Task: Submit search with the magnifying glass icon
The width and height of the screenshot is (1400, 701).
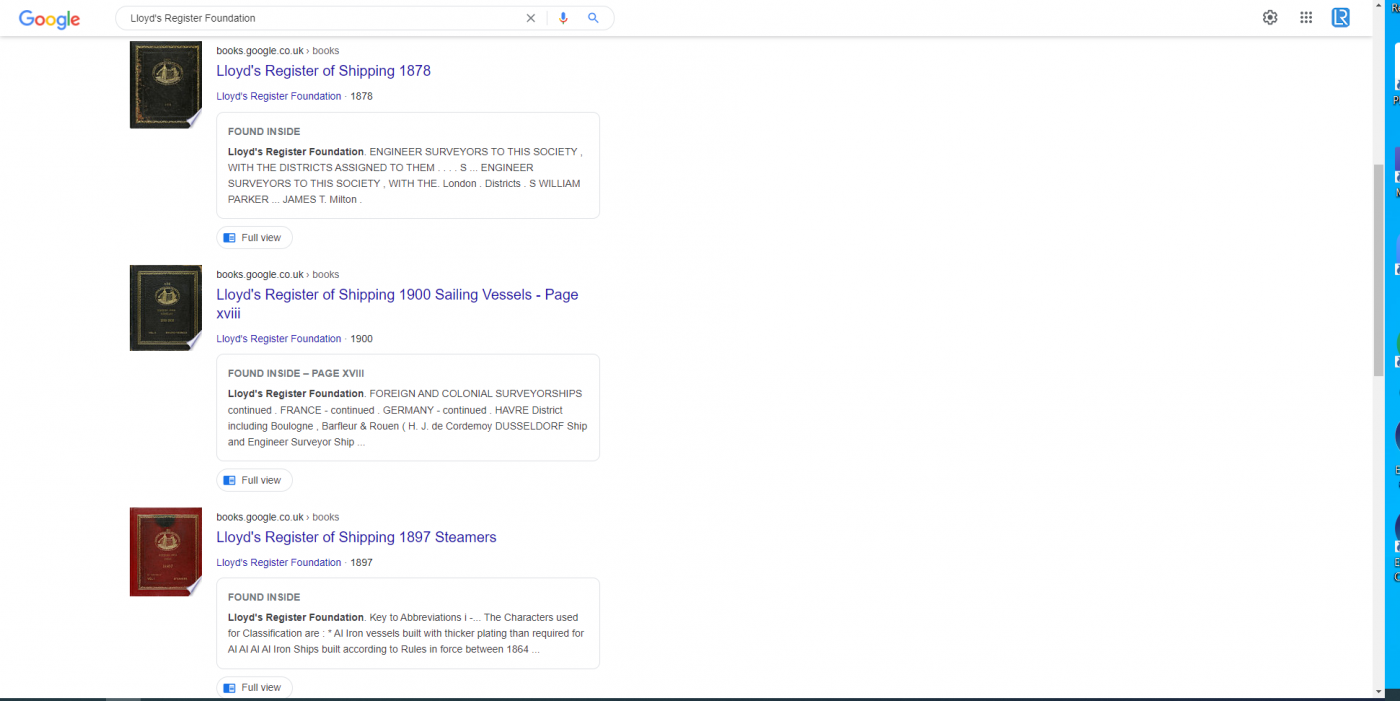Action: click(x=593, y=18)
